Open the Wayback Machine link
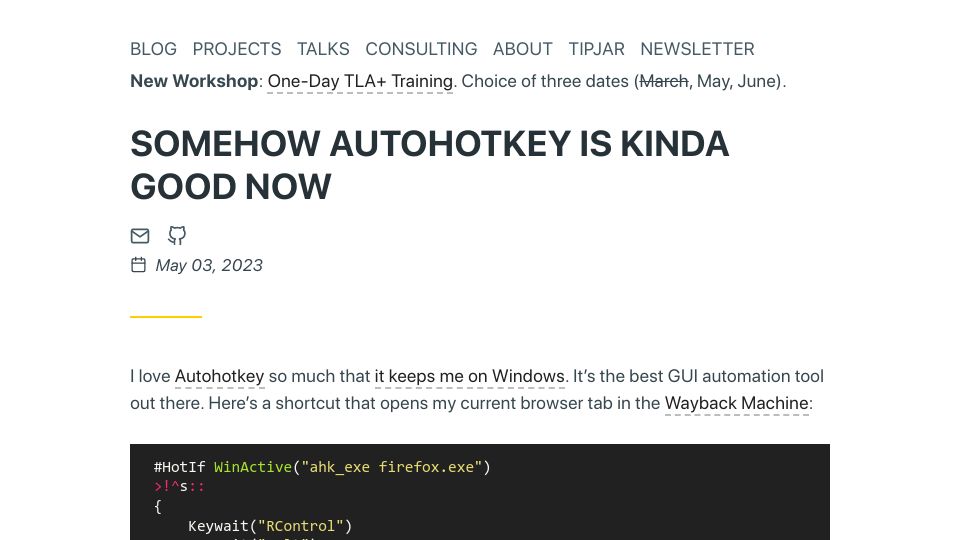This screenshot has height=540, width=960. pos(737,403)
